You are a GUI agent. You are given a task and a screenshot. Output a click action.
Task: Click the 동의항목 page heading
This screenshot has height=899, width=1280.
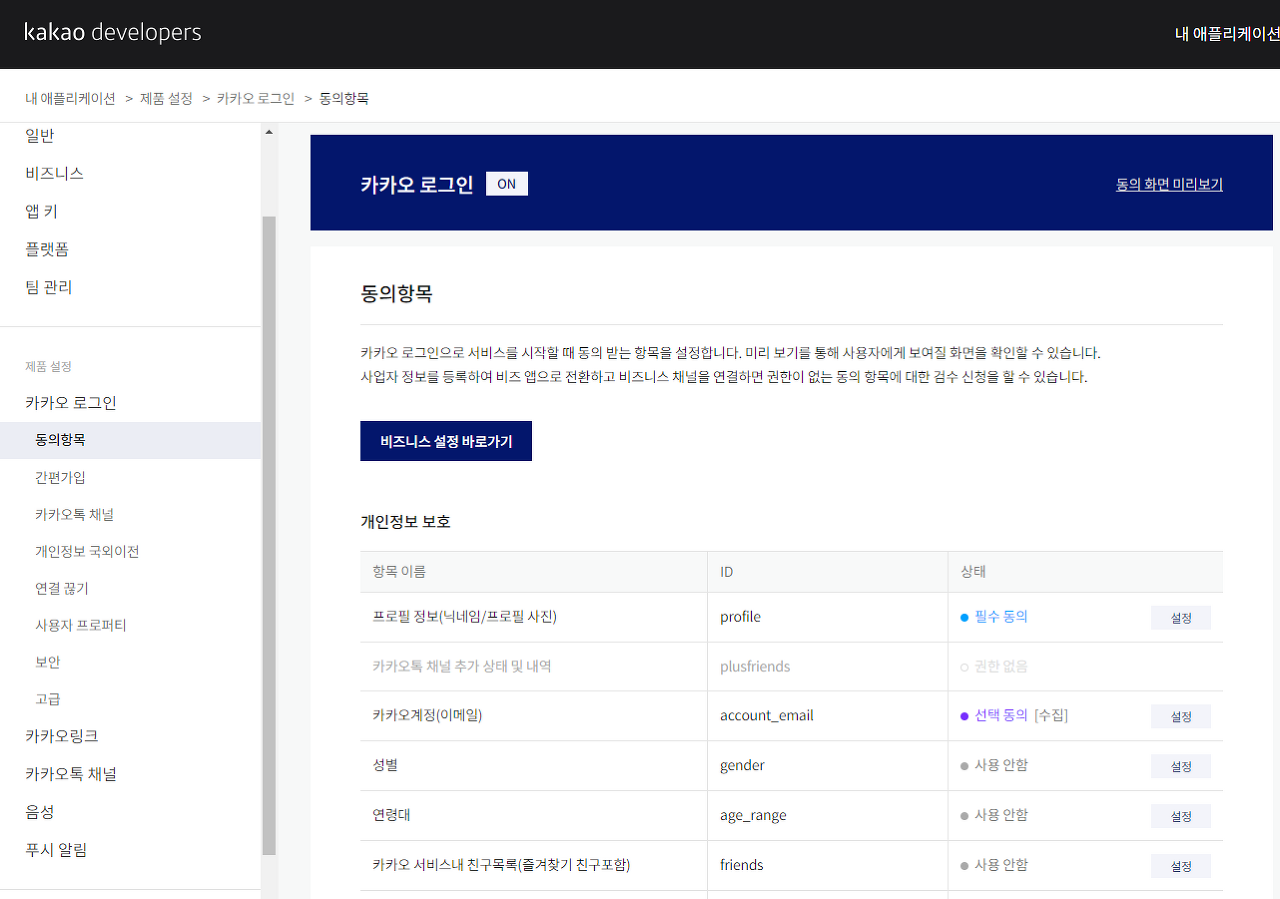pos(396,295)
